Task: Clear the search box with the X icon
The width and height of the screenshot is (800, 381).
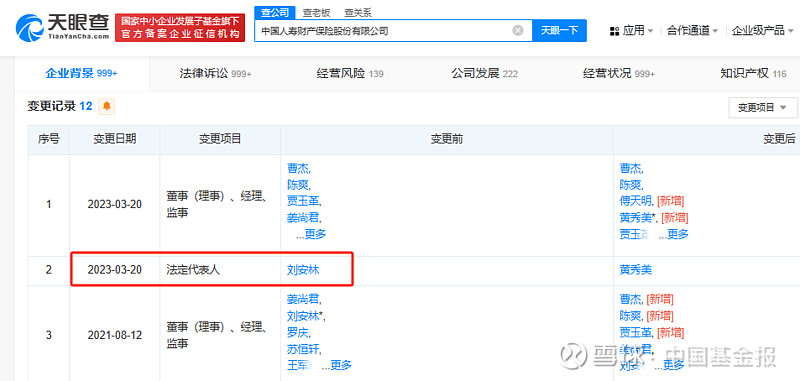Action: coord(518,31)
